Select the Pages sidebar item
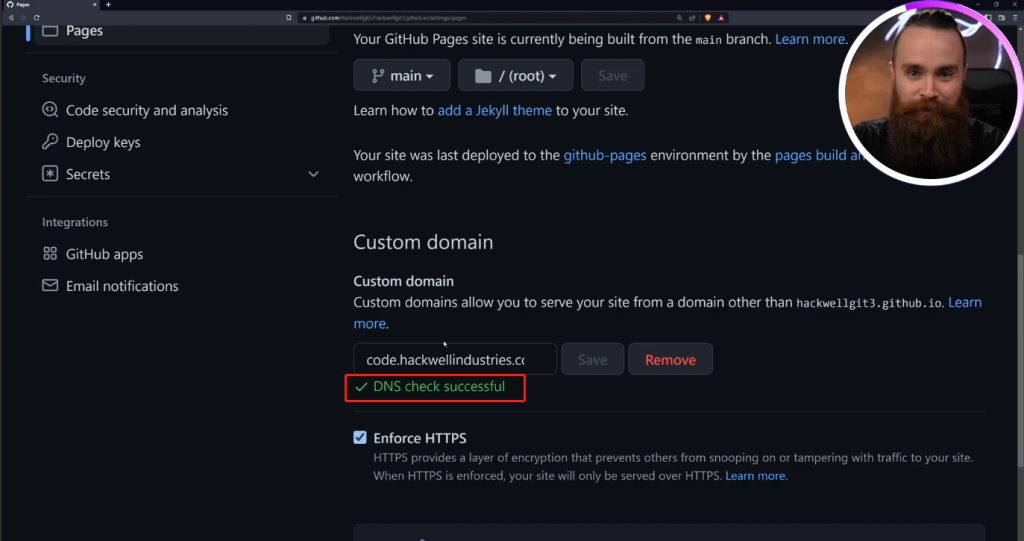The height and width of the screenshot is (541, 1024). tap(84, 31)
